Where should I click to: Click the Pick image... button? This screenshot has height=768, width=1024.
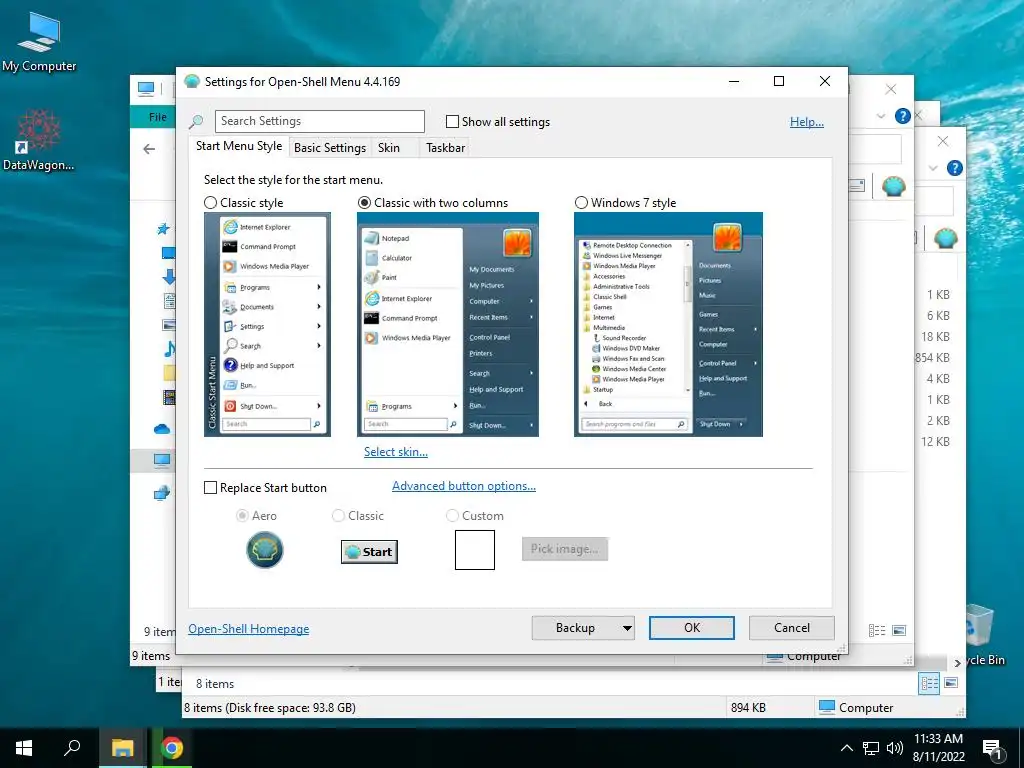[565, 549]
